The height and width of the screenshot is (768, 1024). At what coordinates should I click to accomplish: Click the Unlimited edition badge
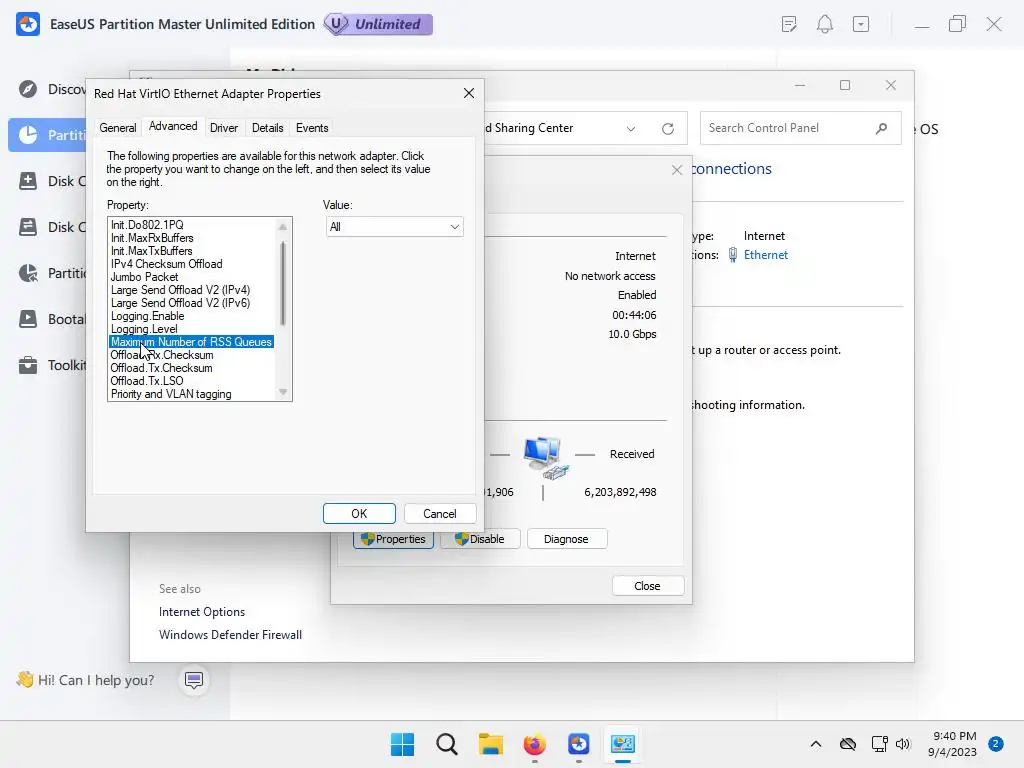378,24
